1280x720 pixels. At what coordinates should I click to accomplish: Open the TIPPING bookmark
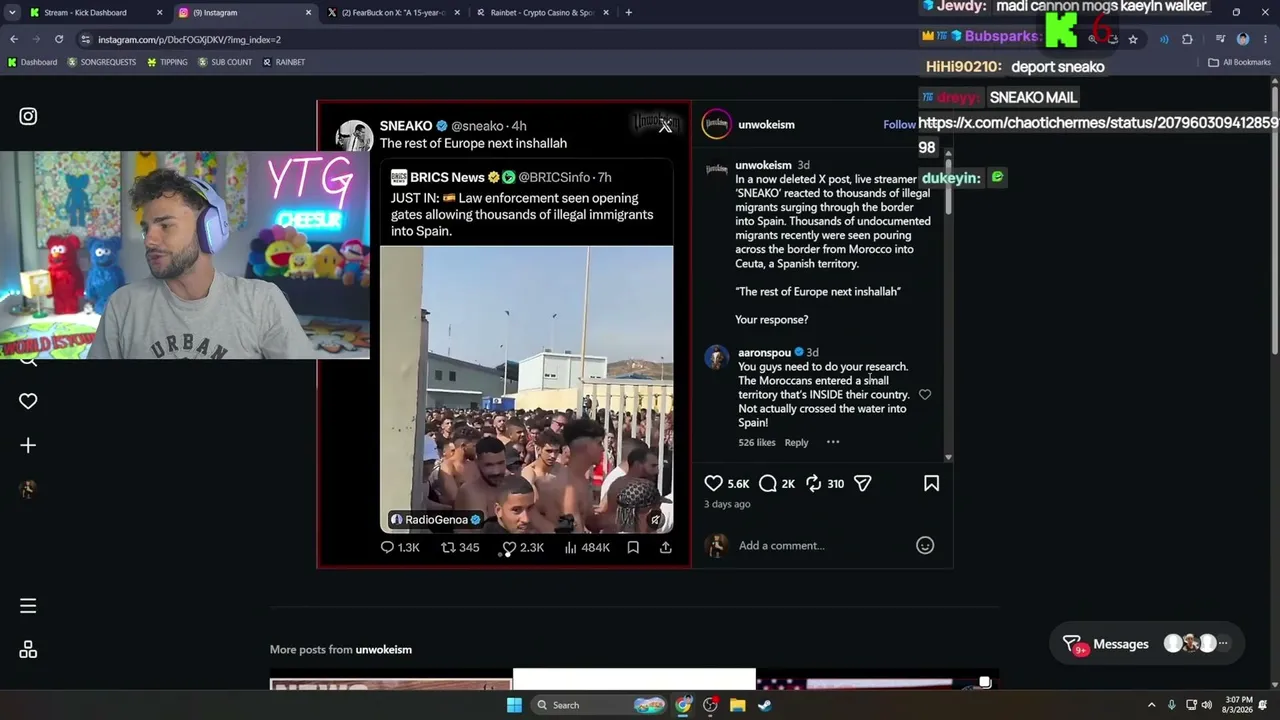tap(167, 62)
